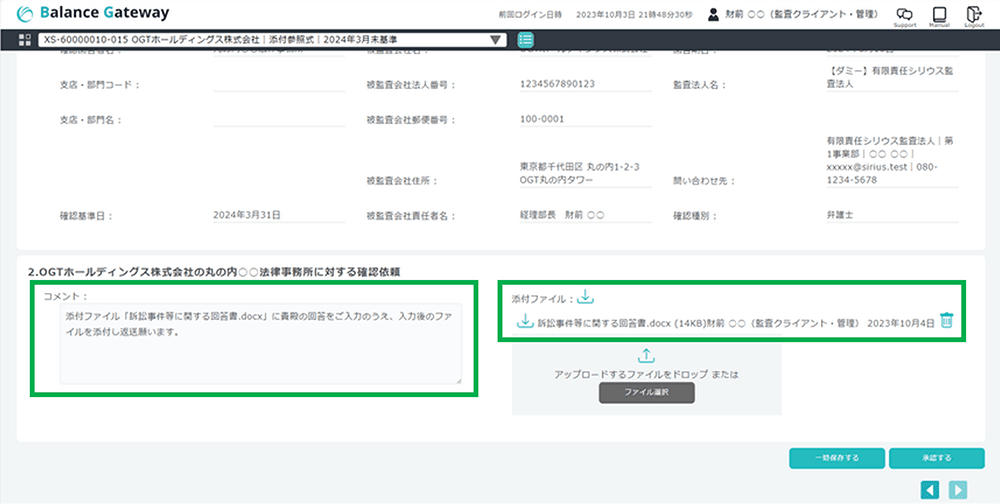Delete the attached docx with trash icon
The image size is (1000, 504).
[x=946, y=321]
